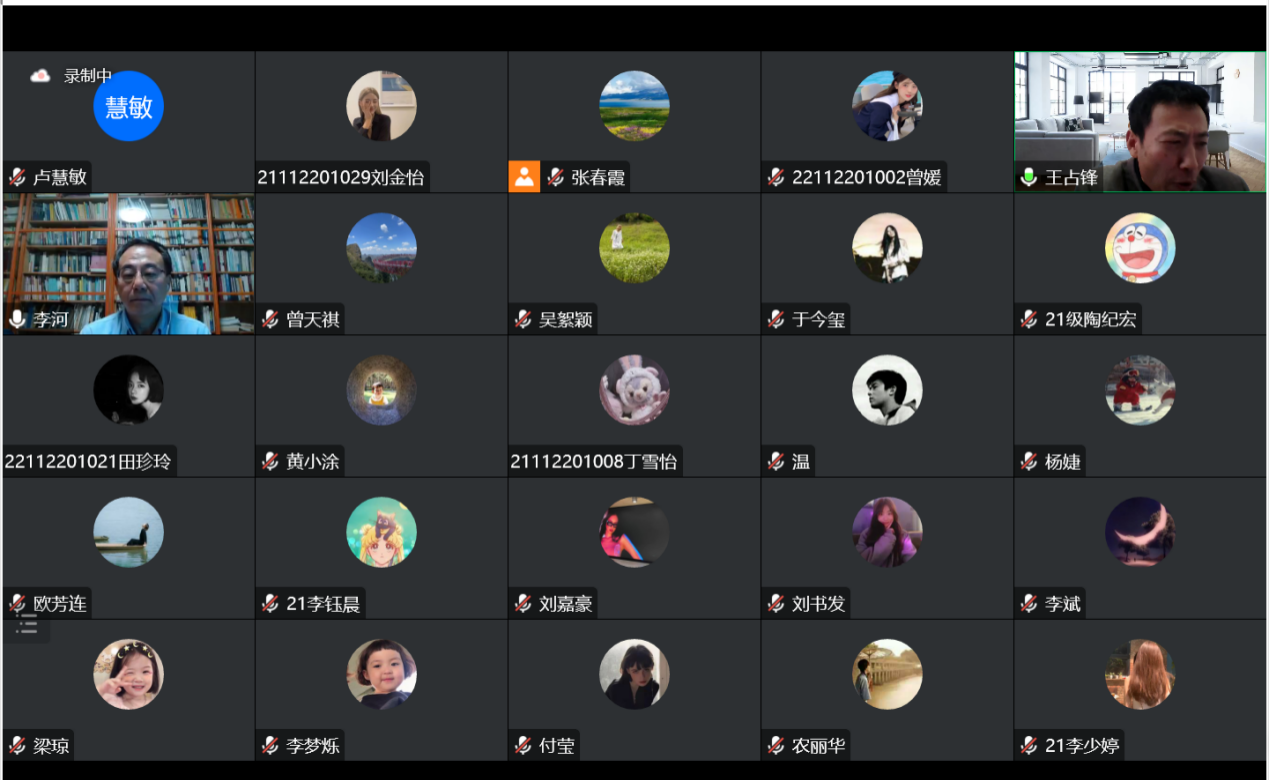Select 李河's bookshelf video feed
Screen dimensions: 1269x781
[128, 264]
